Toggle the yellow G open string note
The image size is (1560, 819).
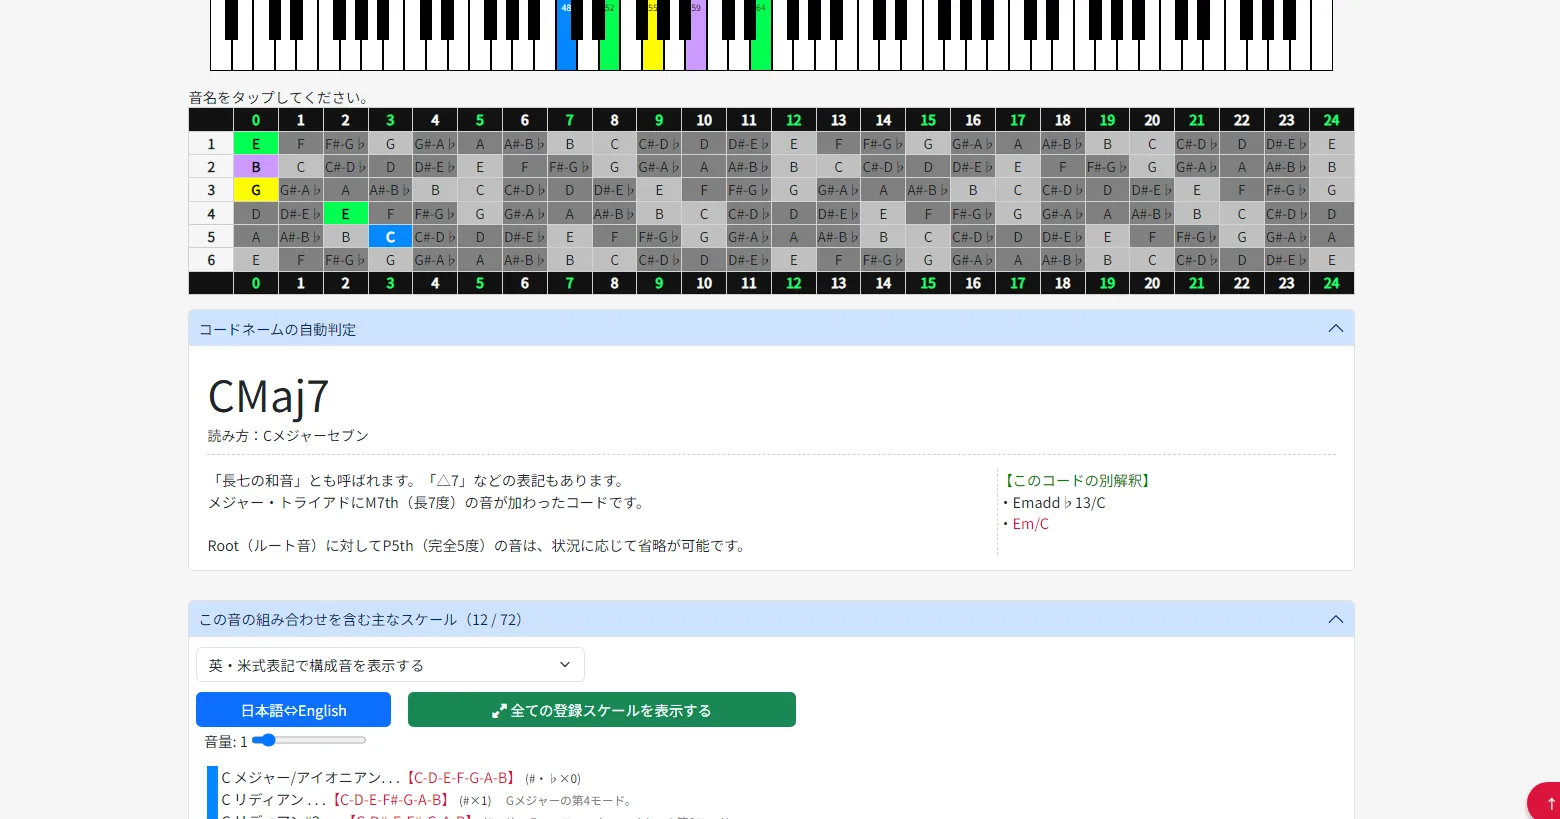(256, 190)
